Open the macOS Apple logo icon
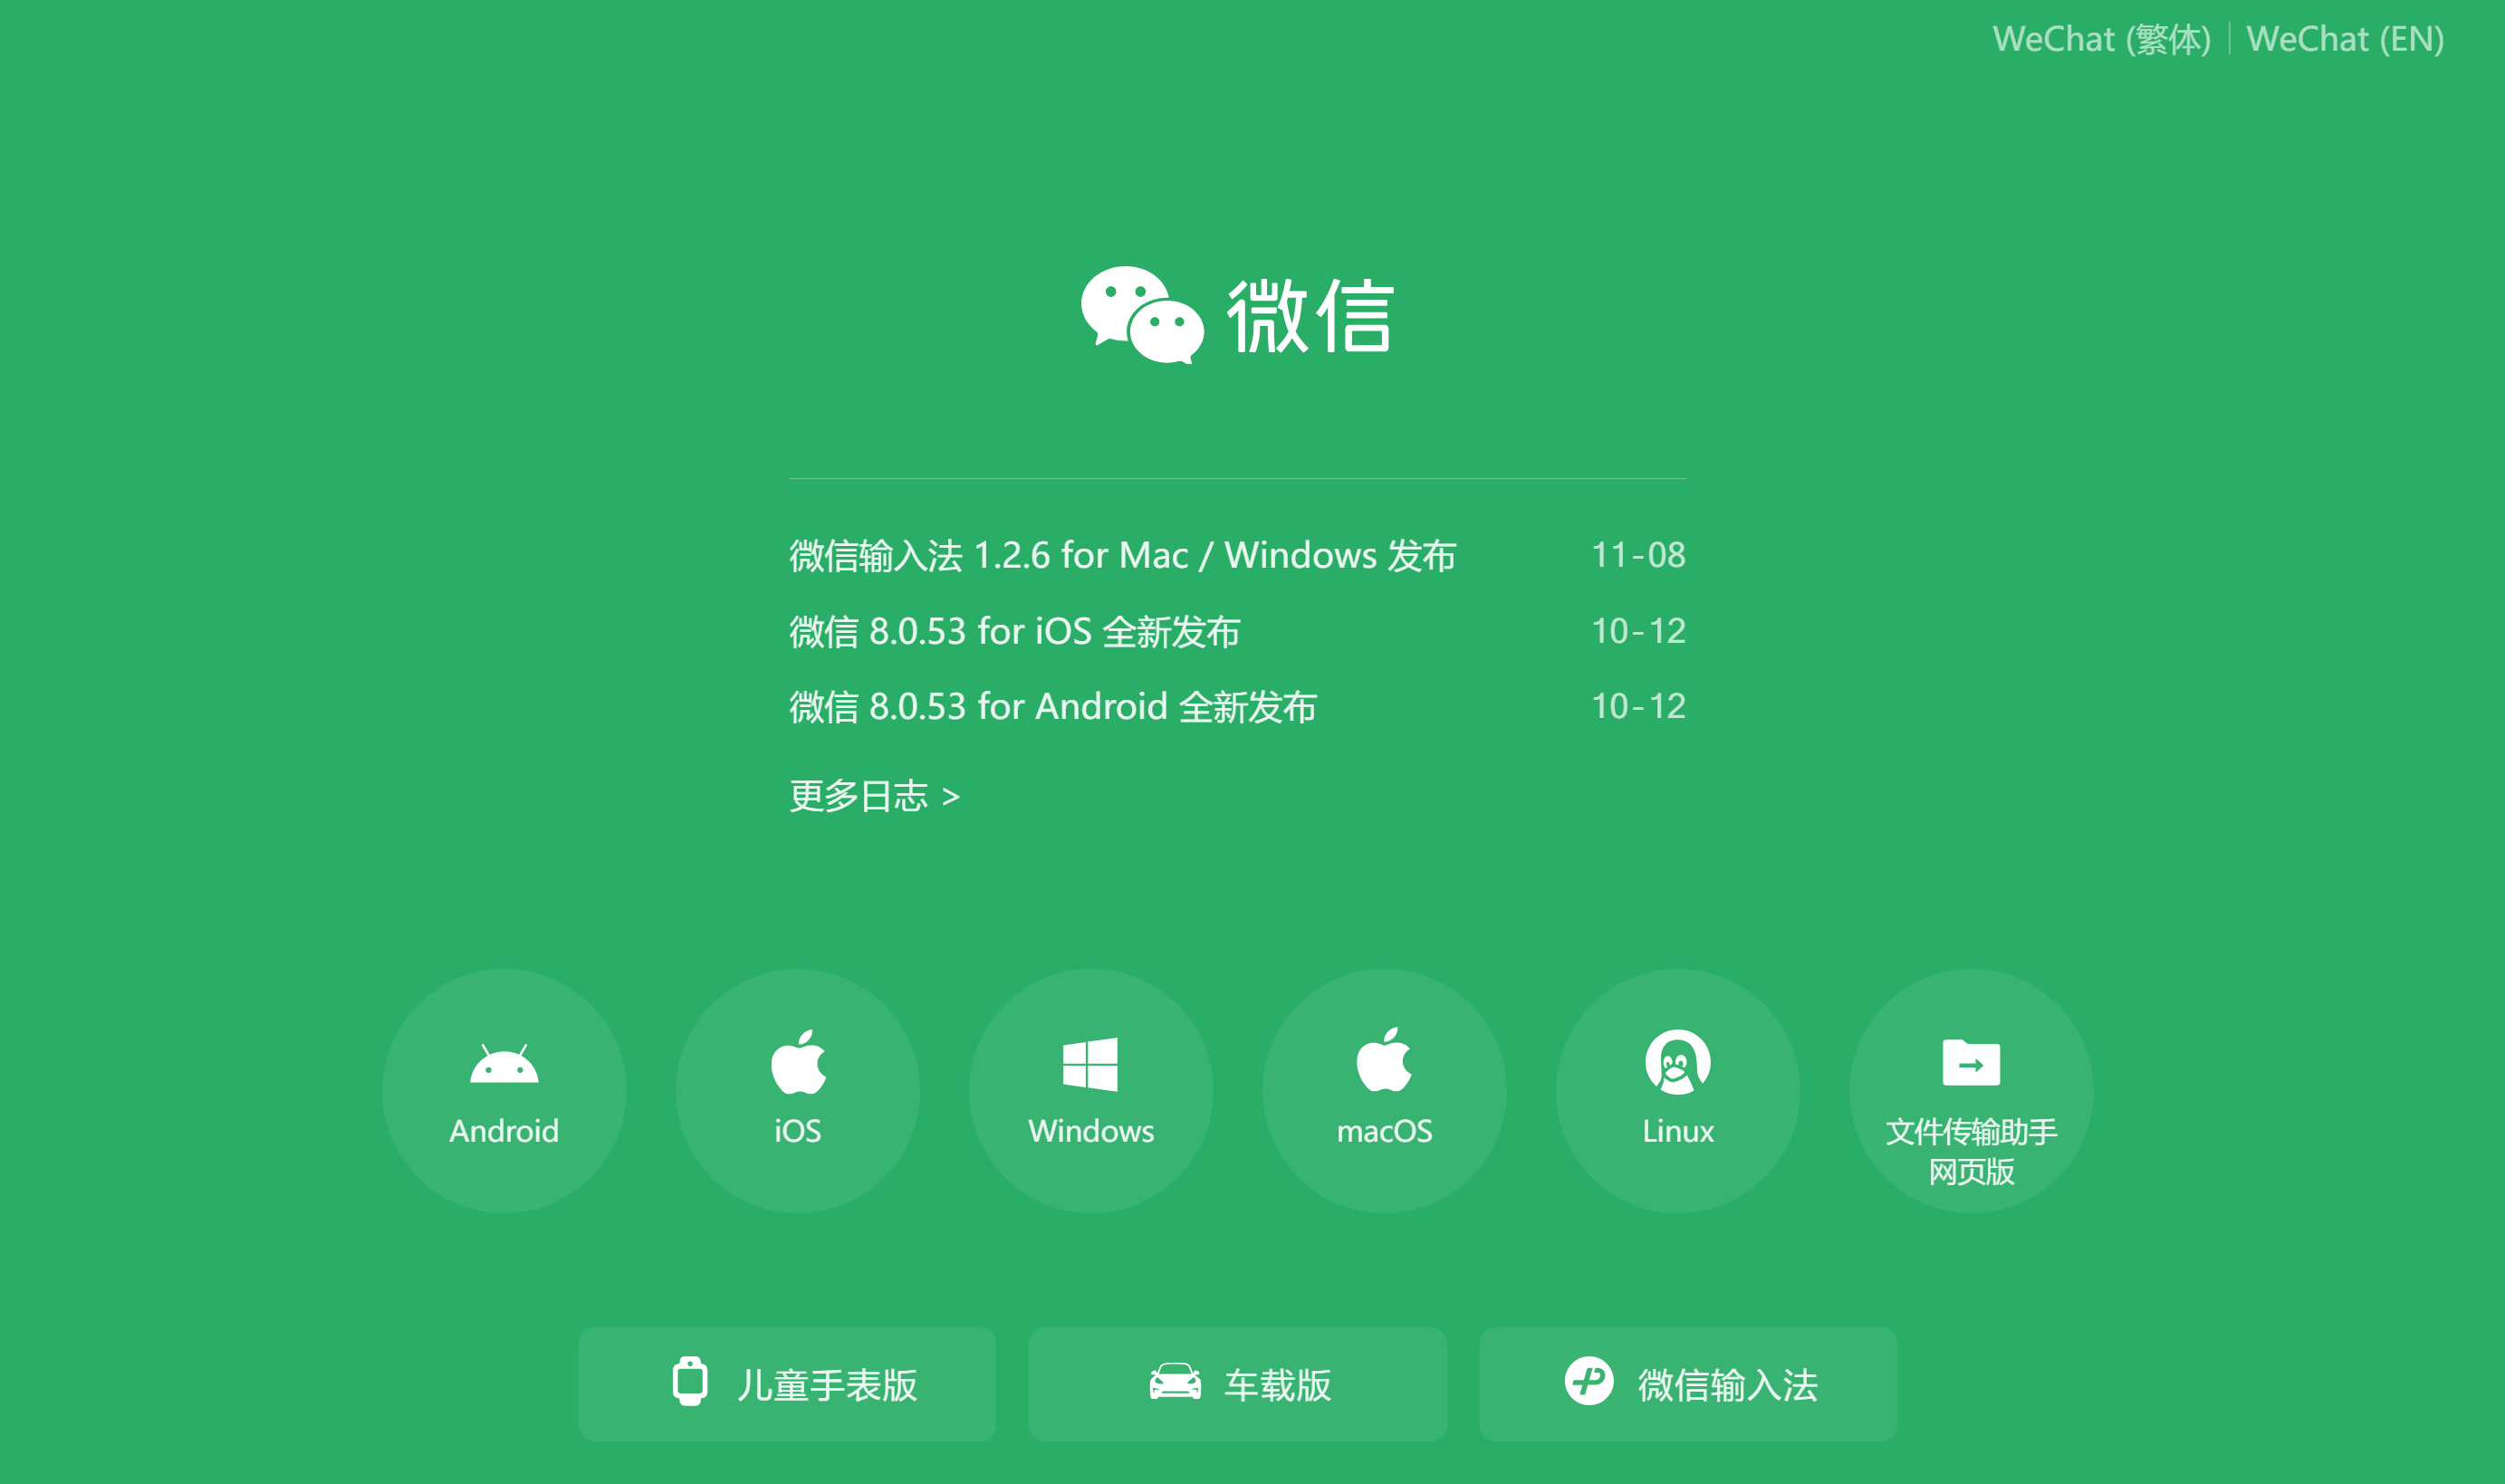The width and height of the screenshot is (2505, 1484). [x=1384, y=1059]
